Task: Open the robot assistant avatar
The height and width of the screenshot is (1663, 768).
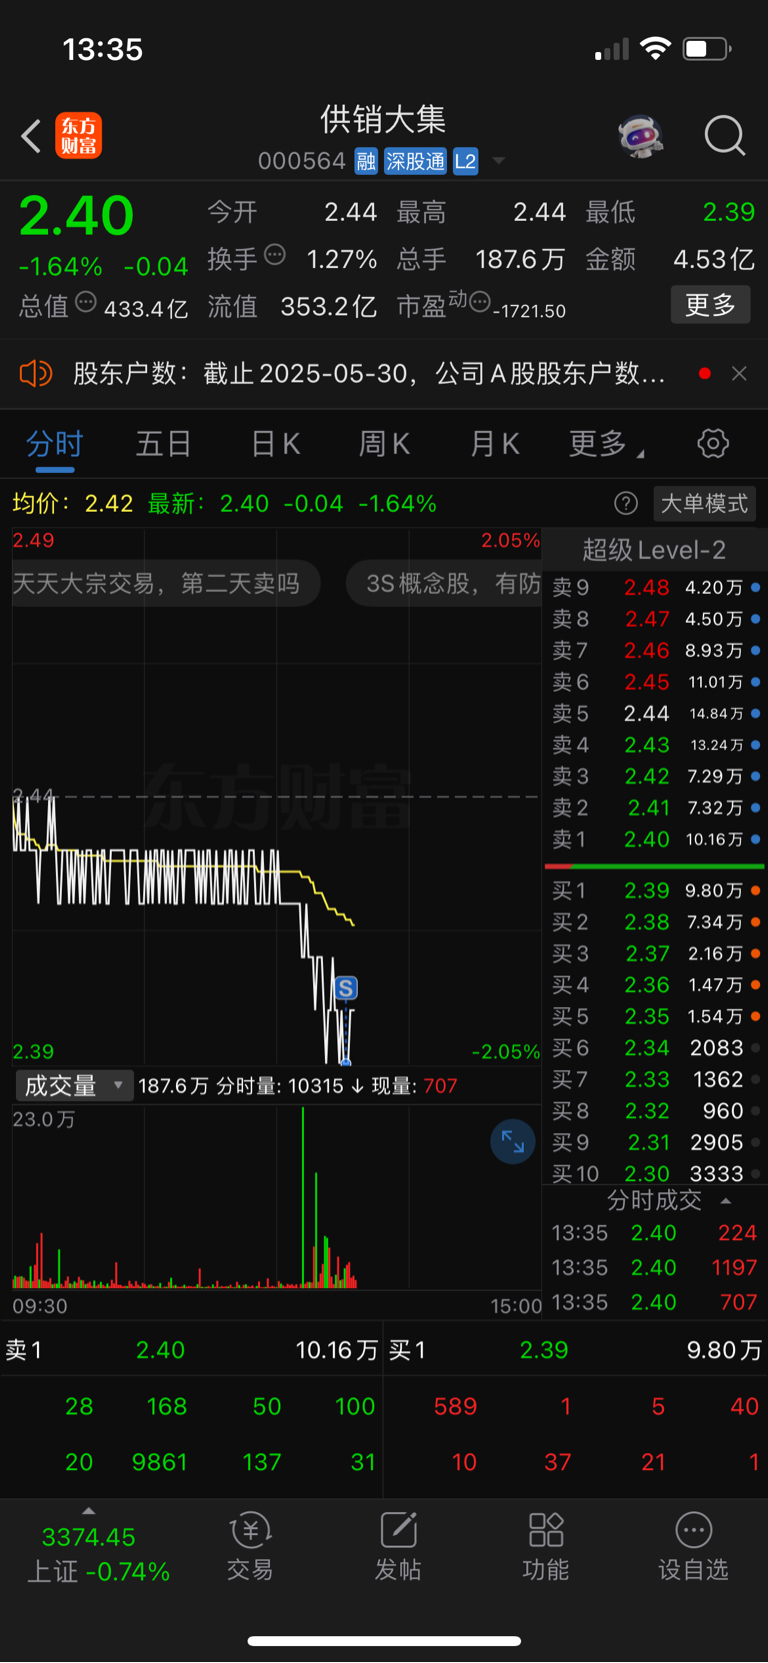Action: tap(641, 136)
